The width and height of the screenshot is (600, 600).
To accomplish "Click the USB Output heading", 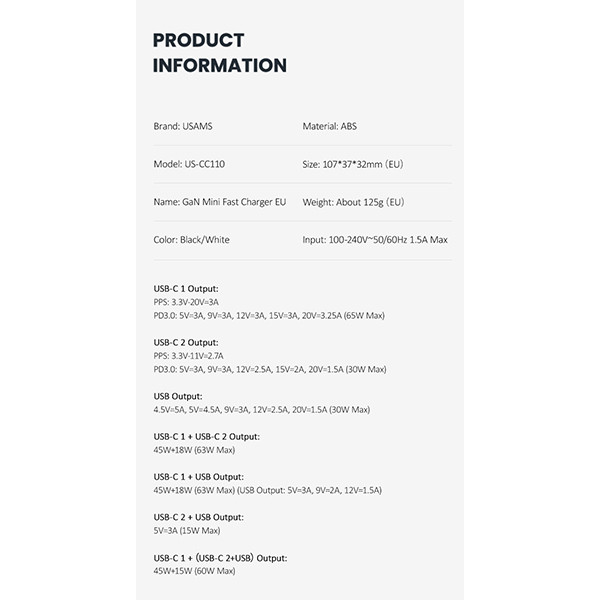I will point(176,396).
